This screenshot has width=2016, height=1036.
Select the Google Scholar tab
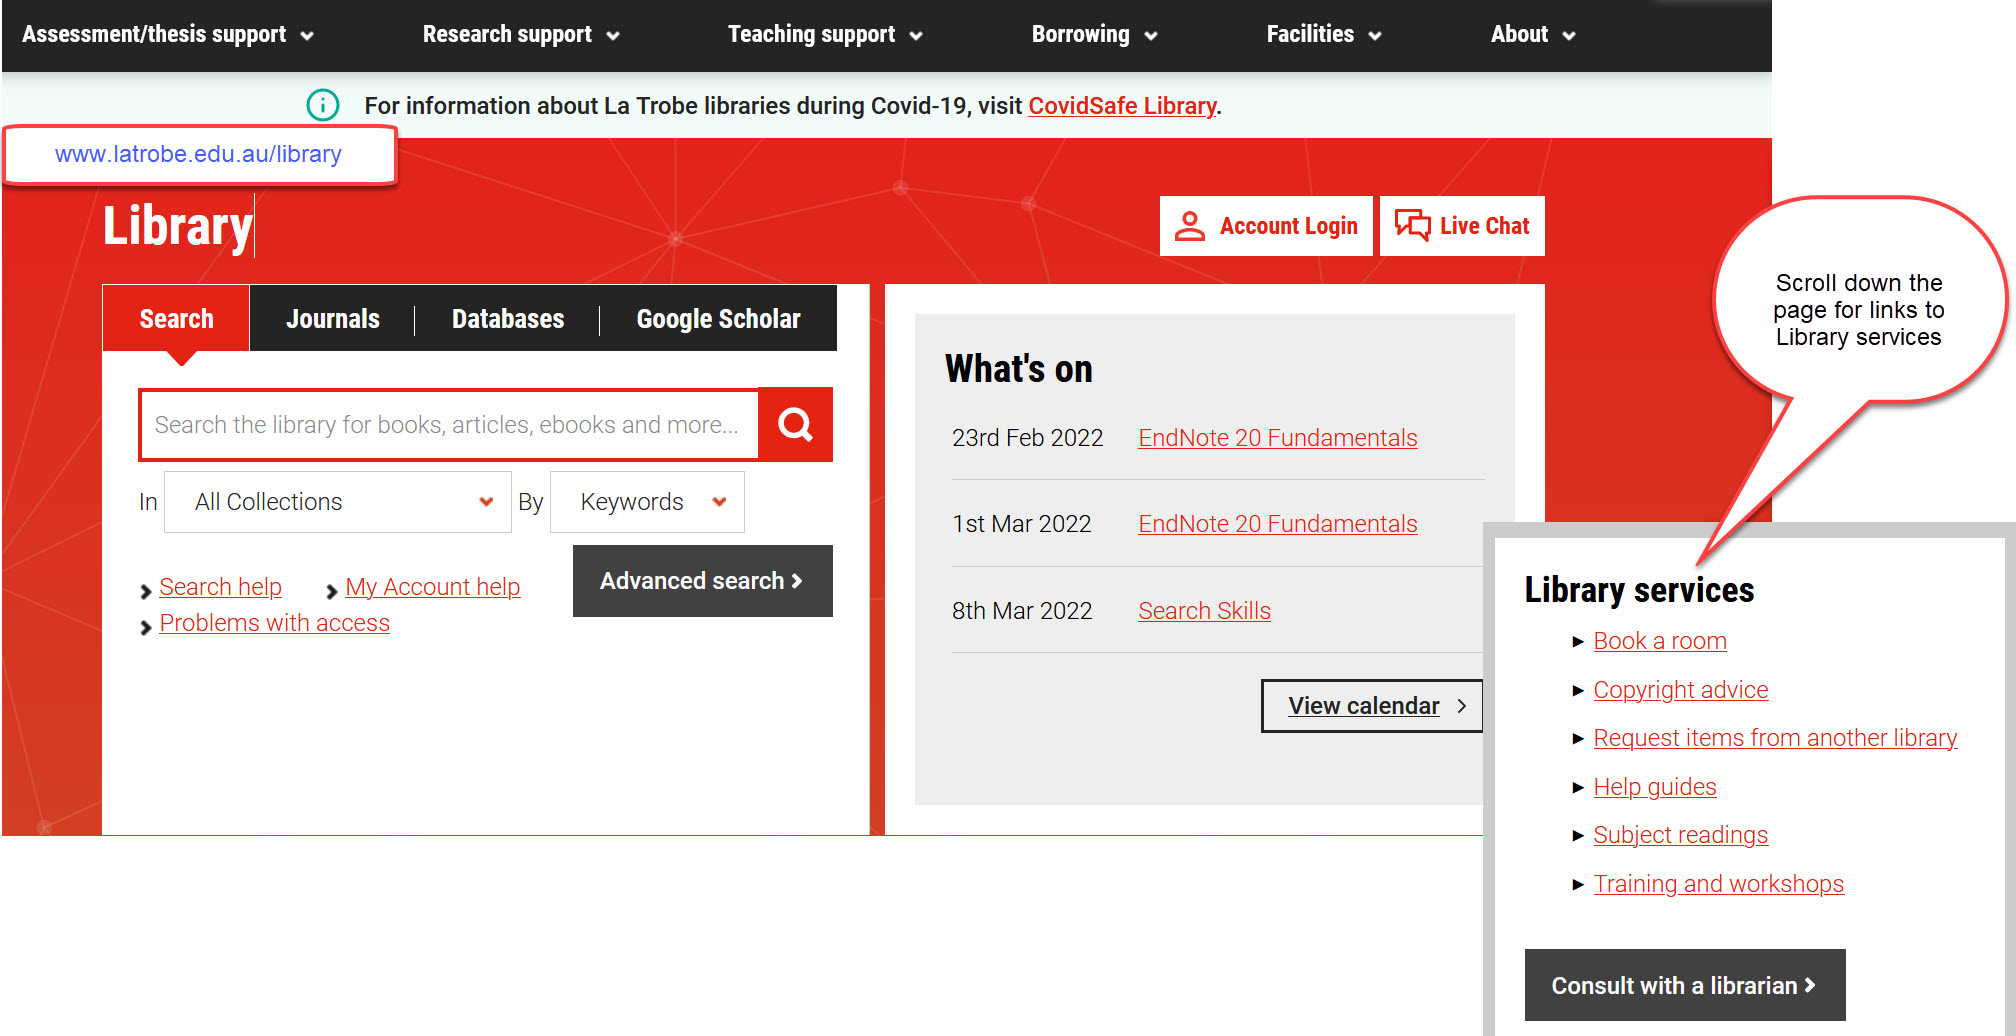tap(718, 319)
